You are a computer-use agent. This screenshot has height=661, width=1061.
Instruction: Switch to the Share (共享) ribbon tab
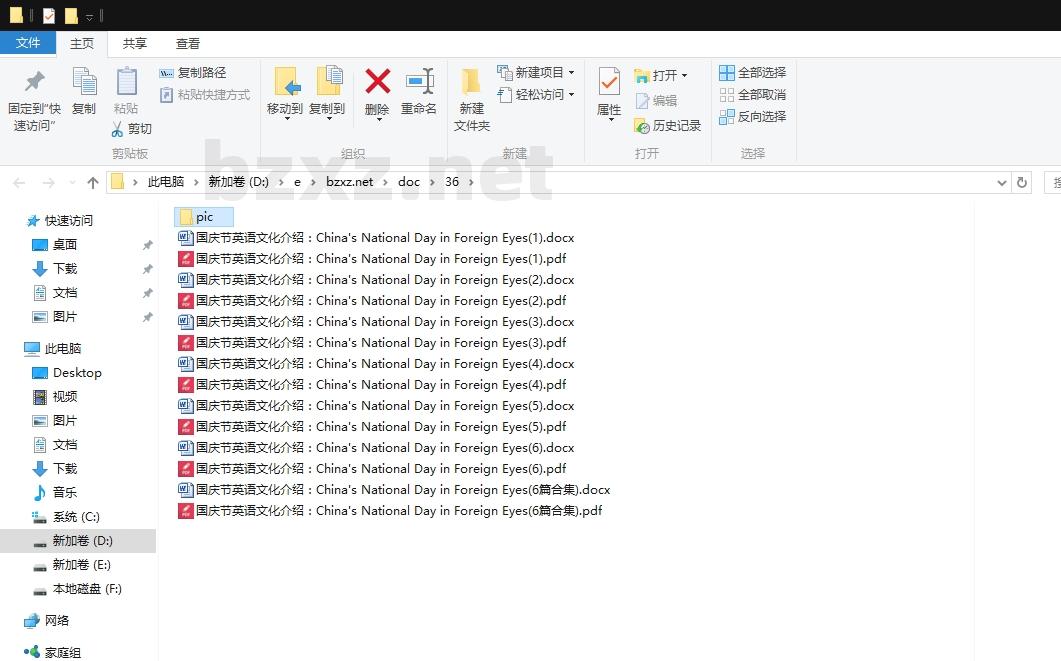point(135,43)
